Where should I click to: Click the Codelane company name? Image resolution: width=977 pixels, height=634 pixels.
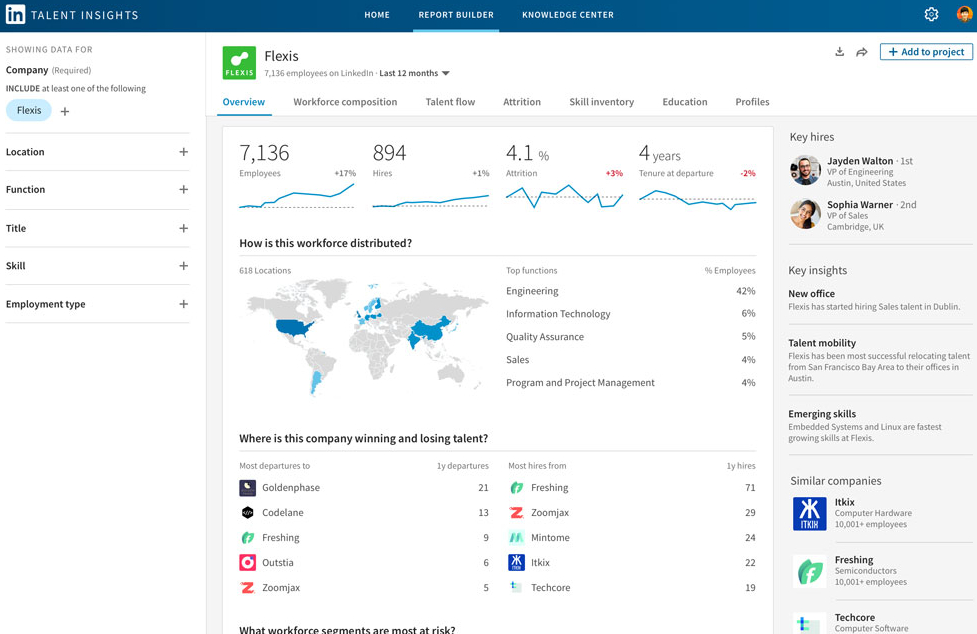pyautogui.click(x=283, y=513)
